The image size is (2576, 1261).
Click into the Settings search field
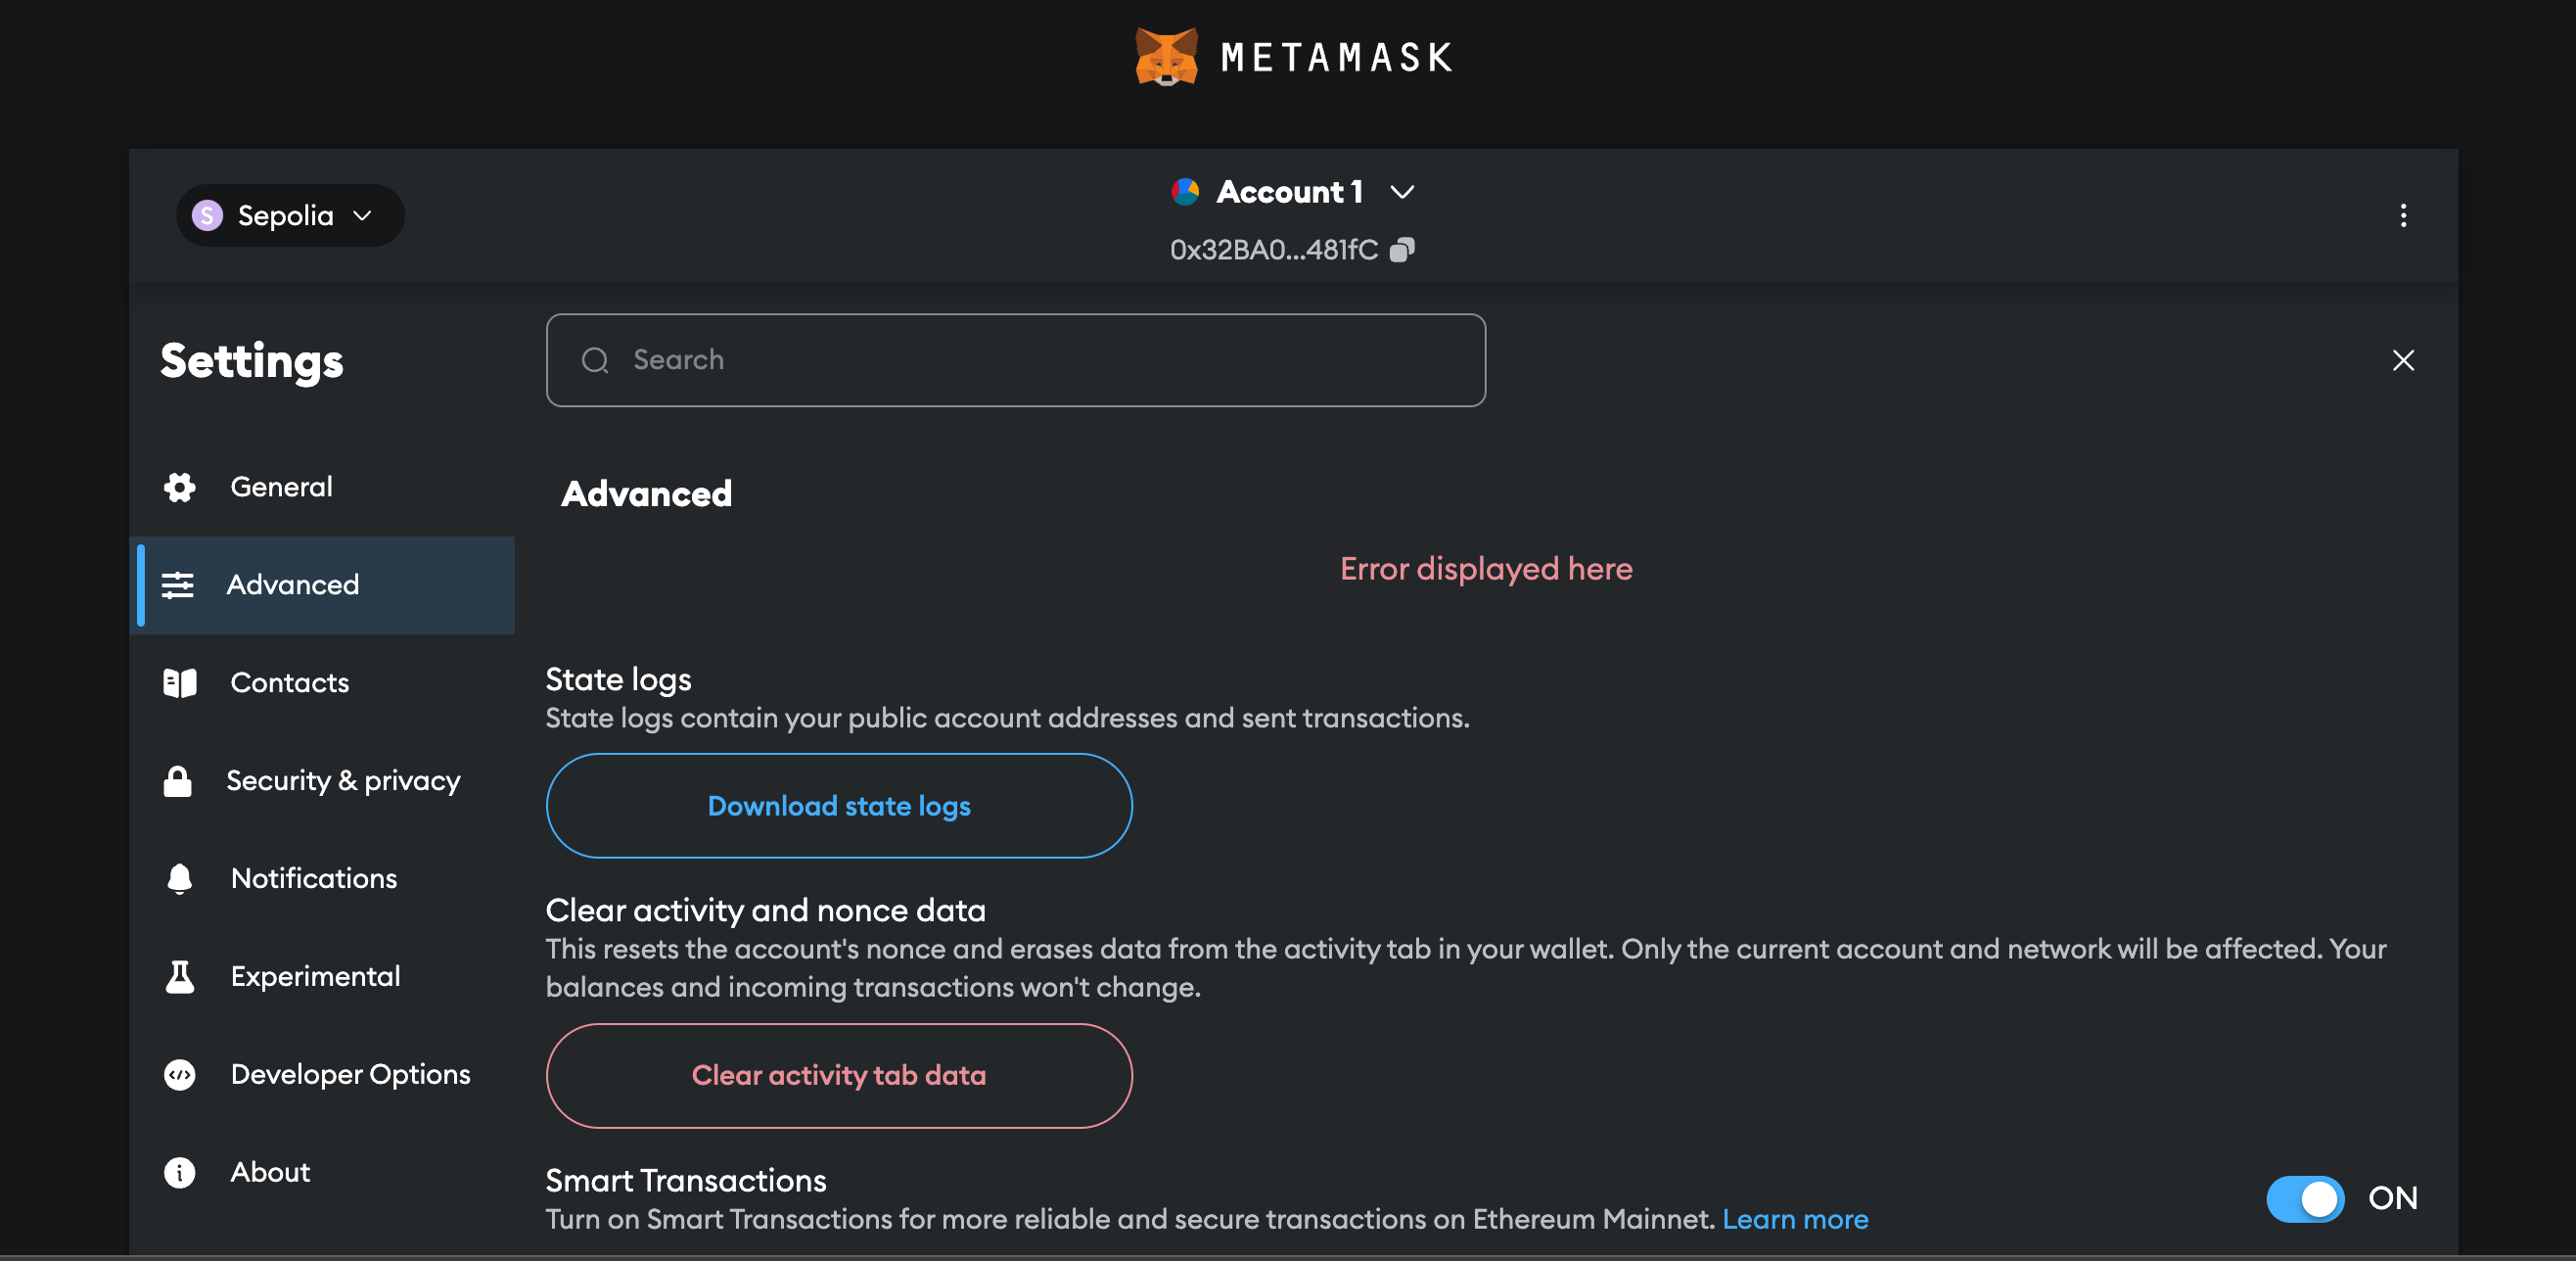[x=1015, y=360]
